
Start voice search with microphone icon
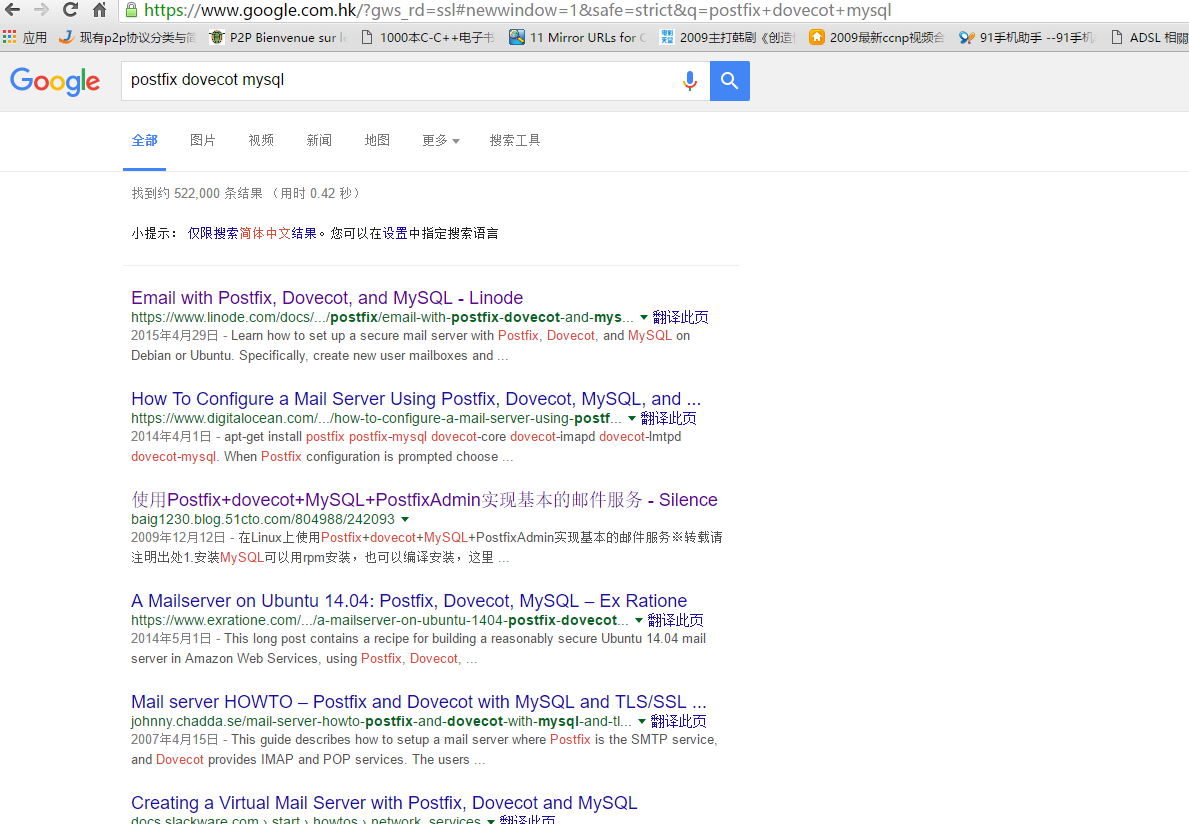689,80
